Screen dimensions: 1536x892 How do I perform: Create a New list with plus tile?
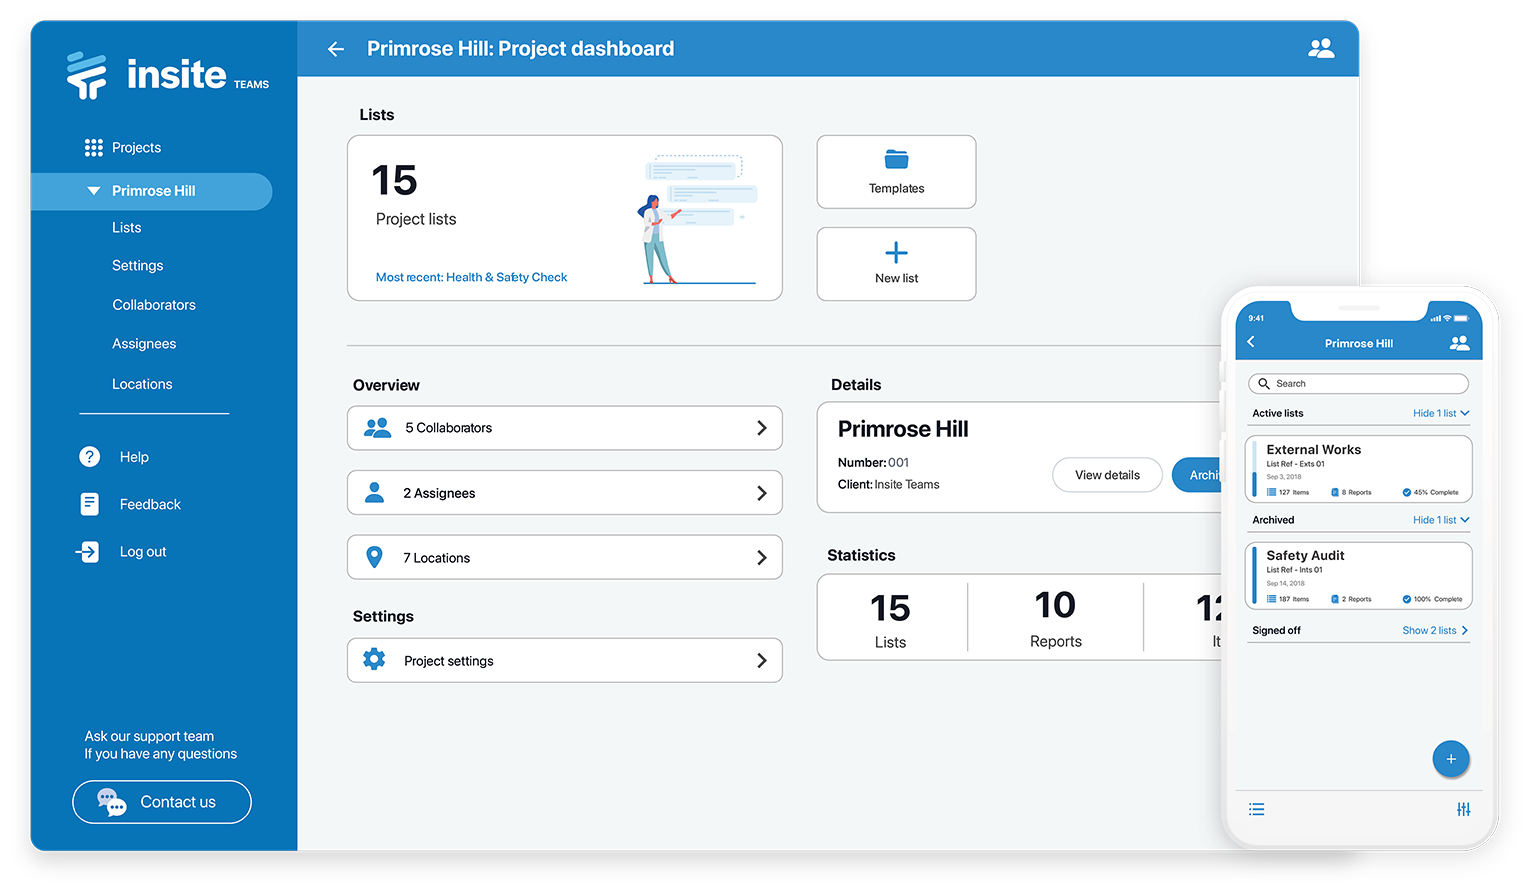click(x=896, y=264)
